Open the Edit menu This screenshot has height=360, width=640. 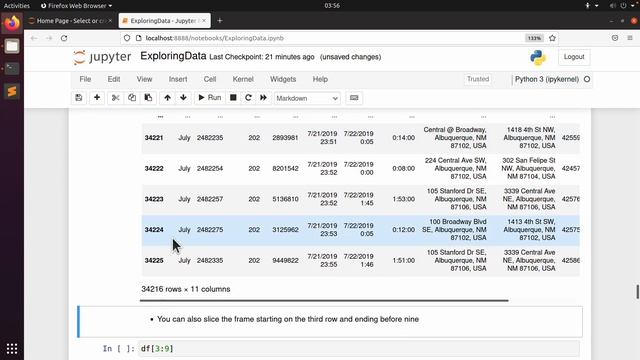114,79
